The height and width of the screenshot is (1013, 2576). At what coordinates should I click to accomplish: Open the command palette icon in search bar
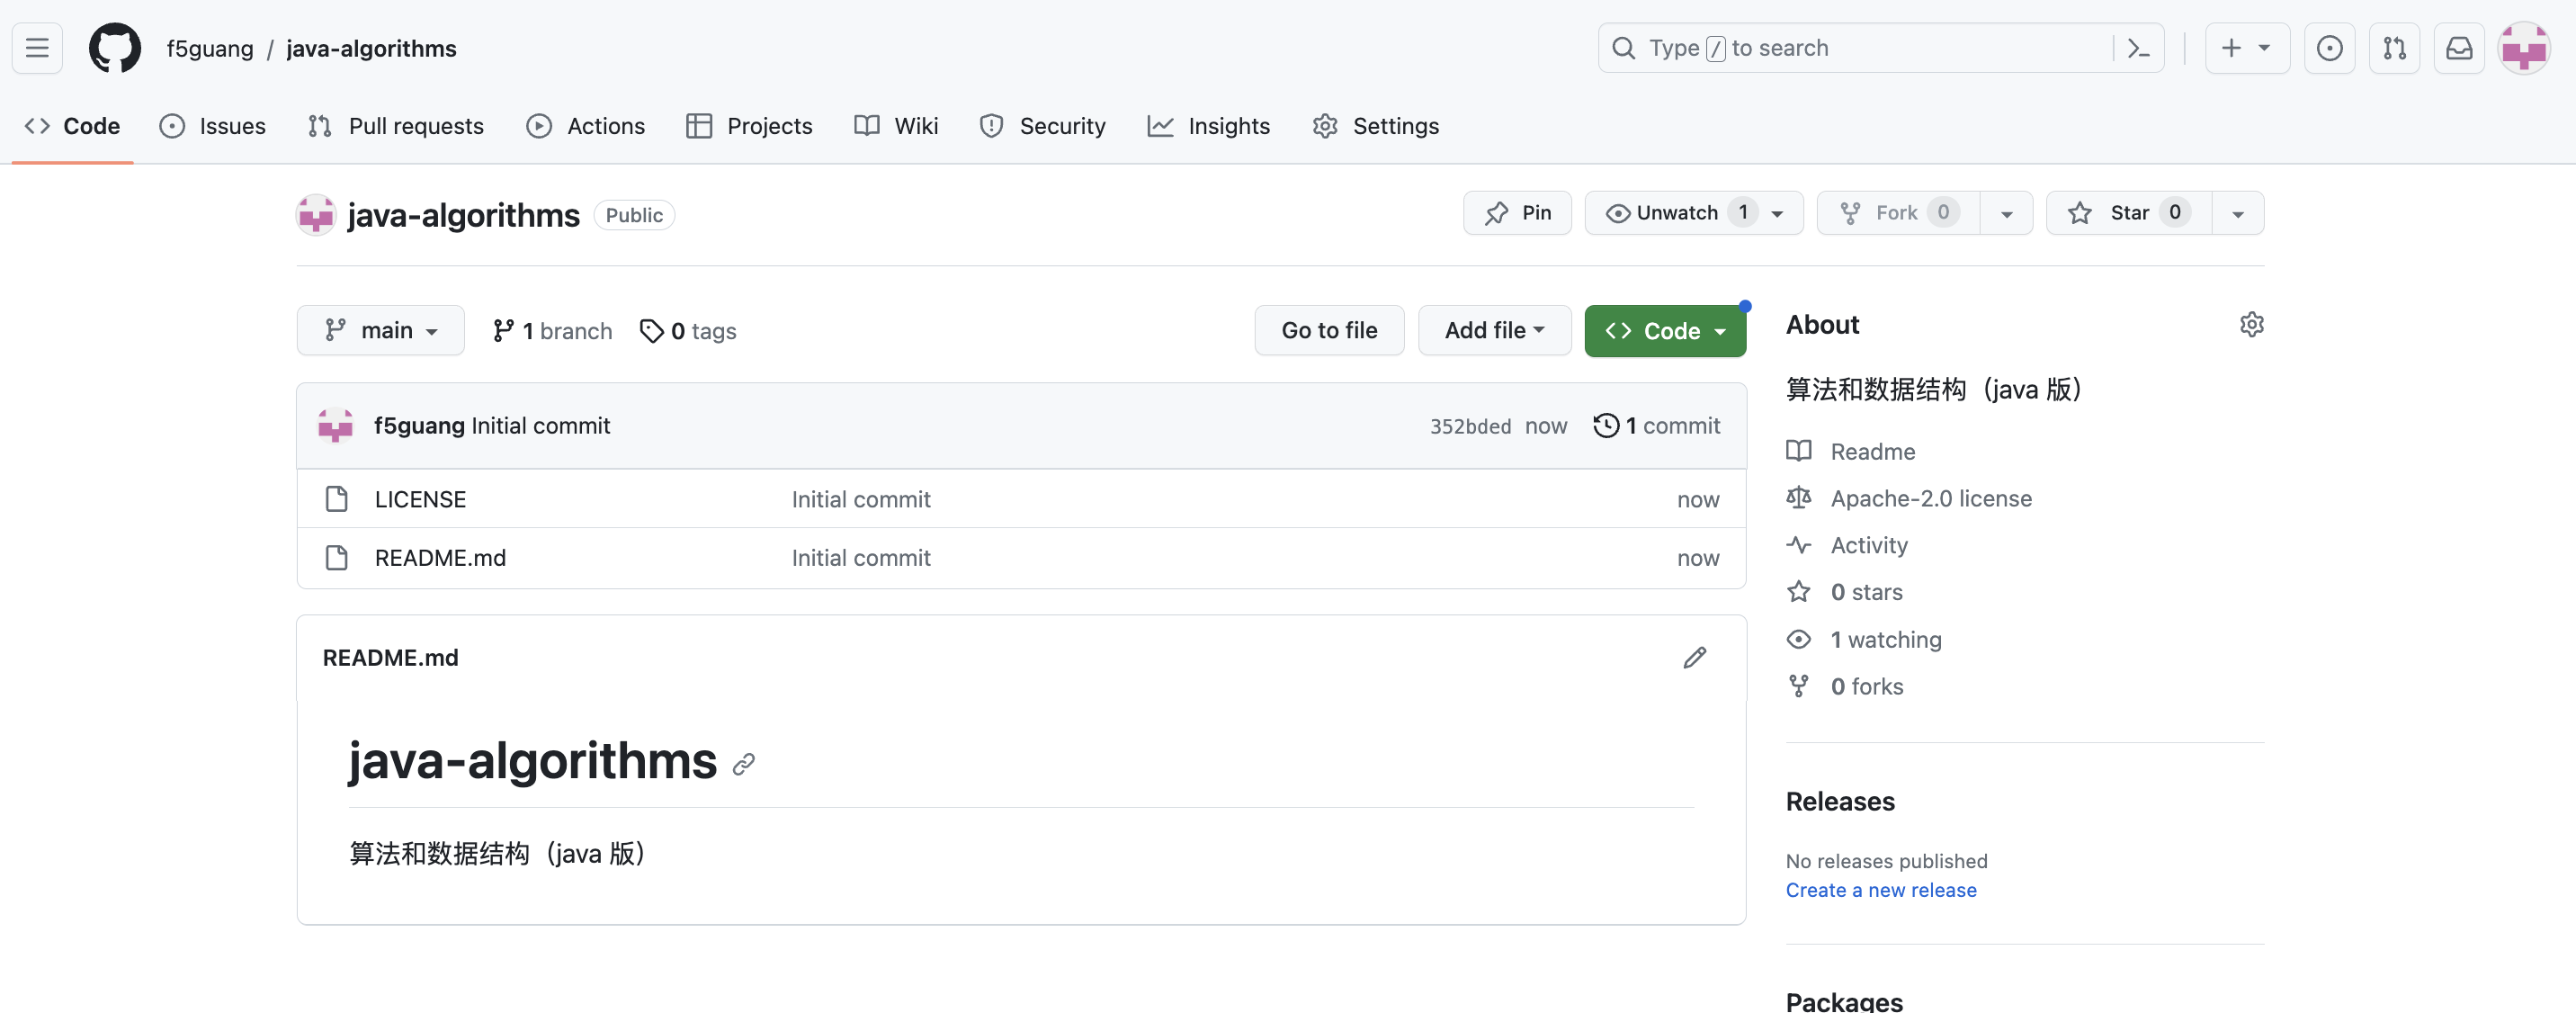point(2138,48)
